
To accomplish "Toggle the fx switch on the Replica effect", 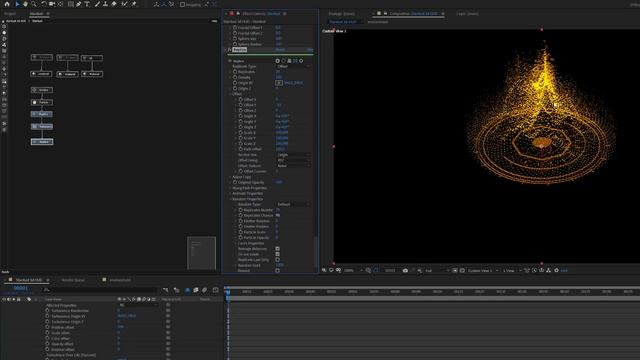I will 229,50.
